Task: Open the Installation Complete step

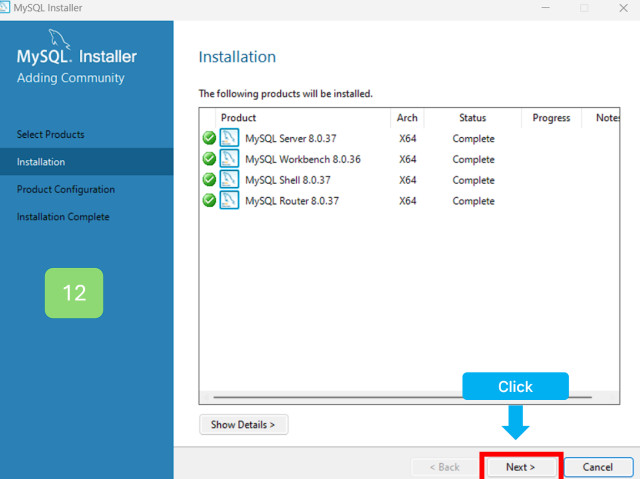Action: [x=63, y=217]
